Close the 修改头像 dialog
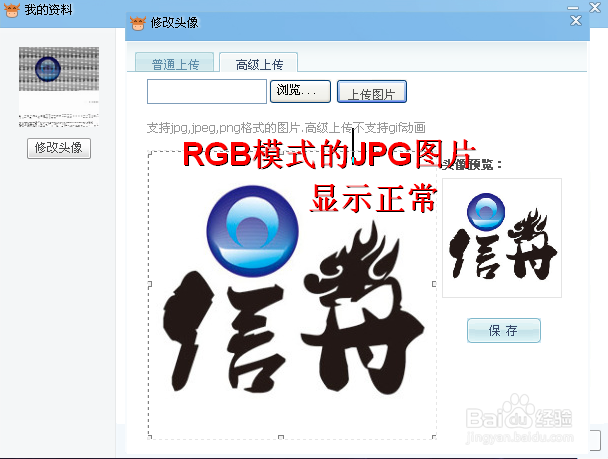The image size is (608, 459). point(576,21)
